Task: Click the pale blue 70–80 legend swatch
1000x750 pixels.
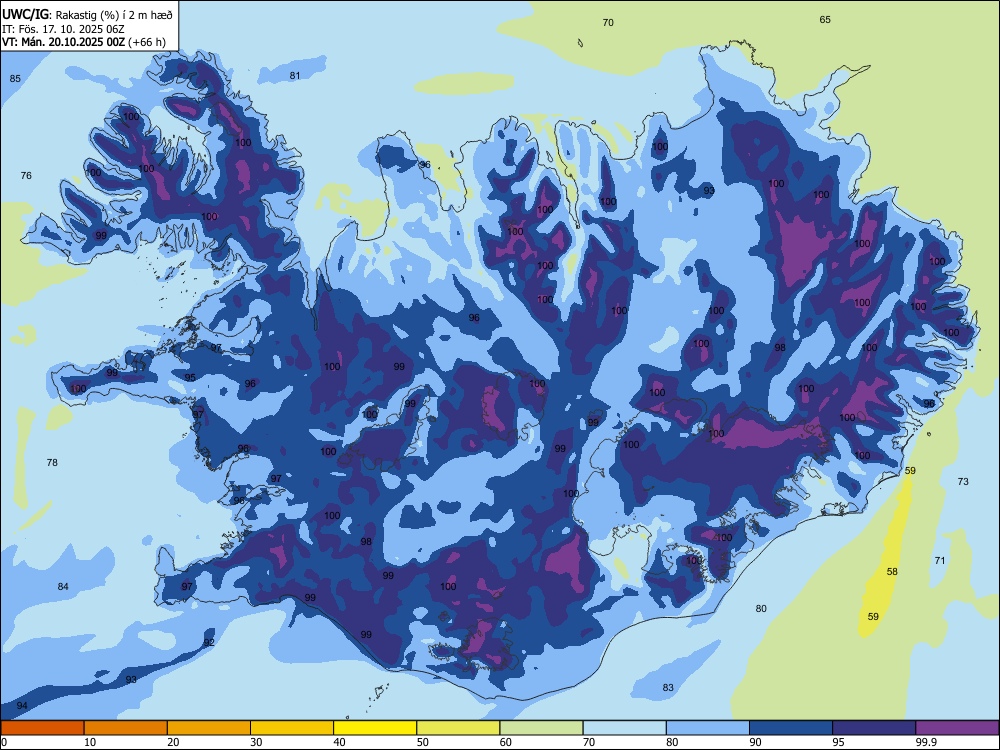Action: [624, 728]
